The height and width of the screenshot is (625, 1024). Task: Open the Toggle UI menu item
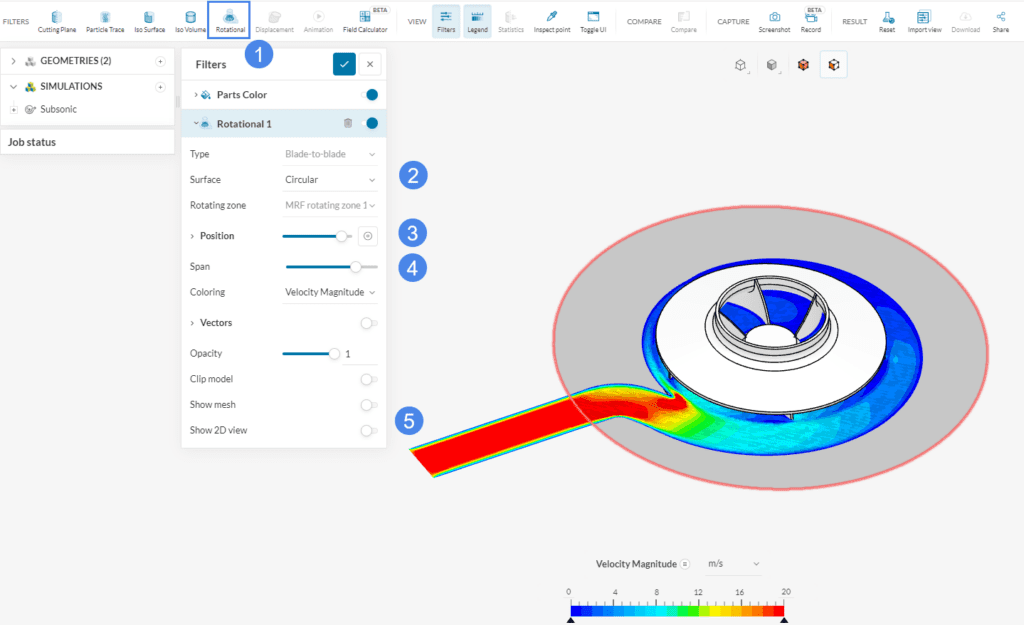click(x=593, y=18)
